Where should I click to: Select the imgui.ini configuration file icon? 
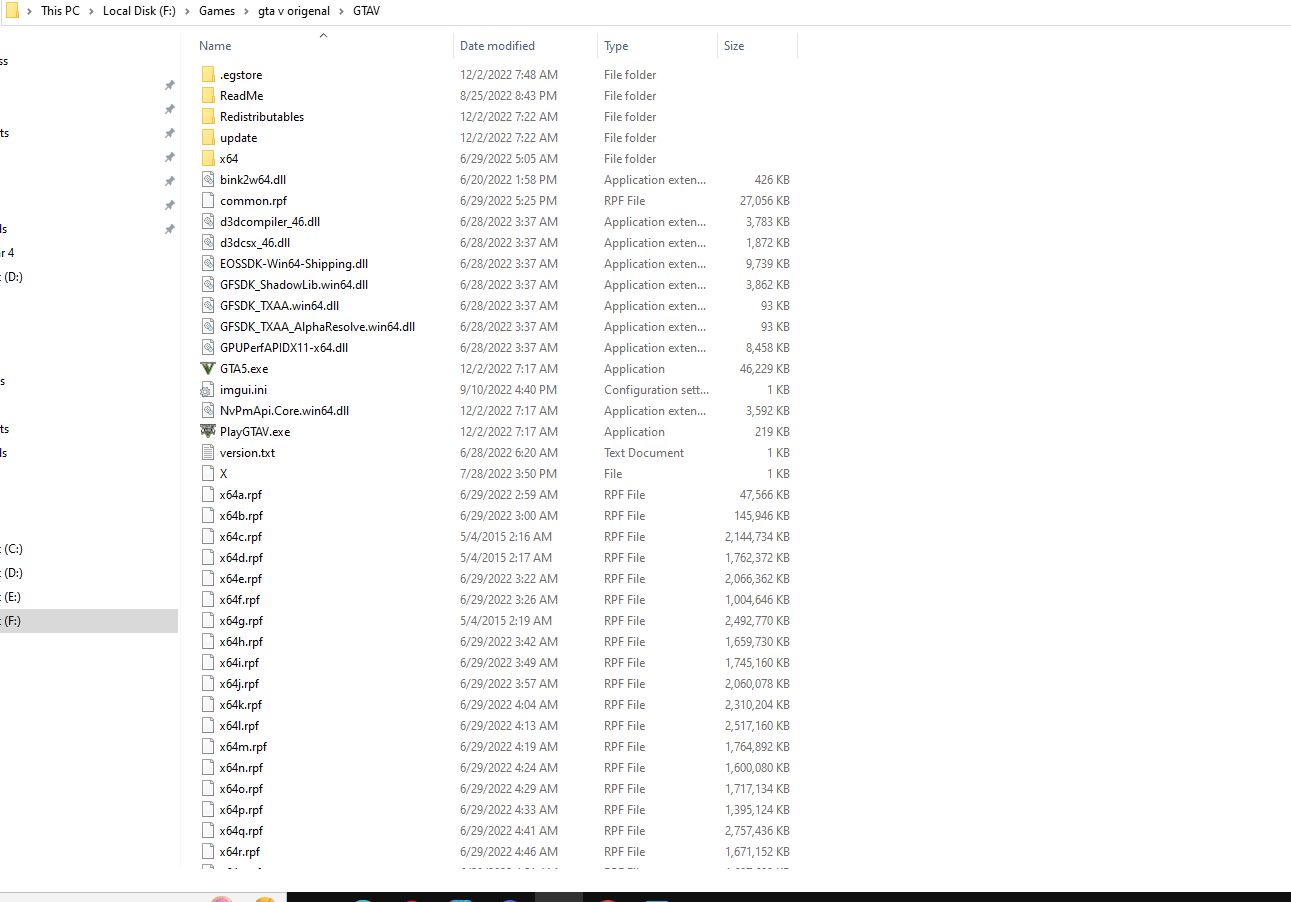(208, 389)
